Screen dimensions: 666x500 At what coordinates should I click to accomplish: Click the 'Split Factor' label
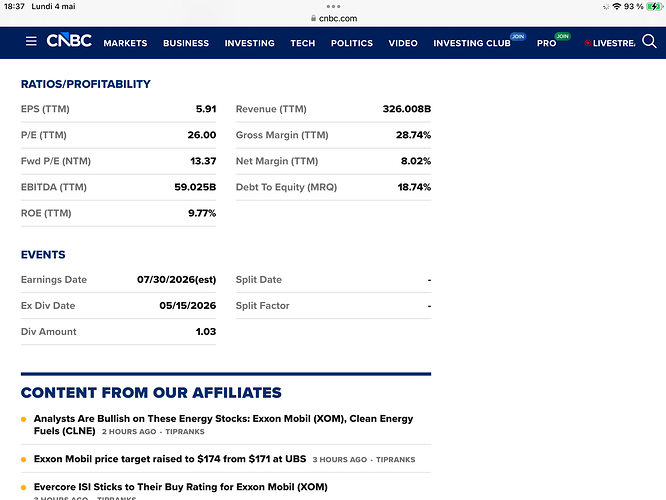pos(262,305)
